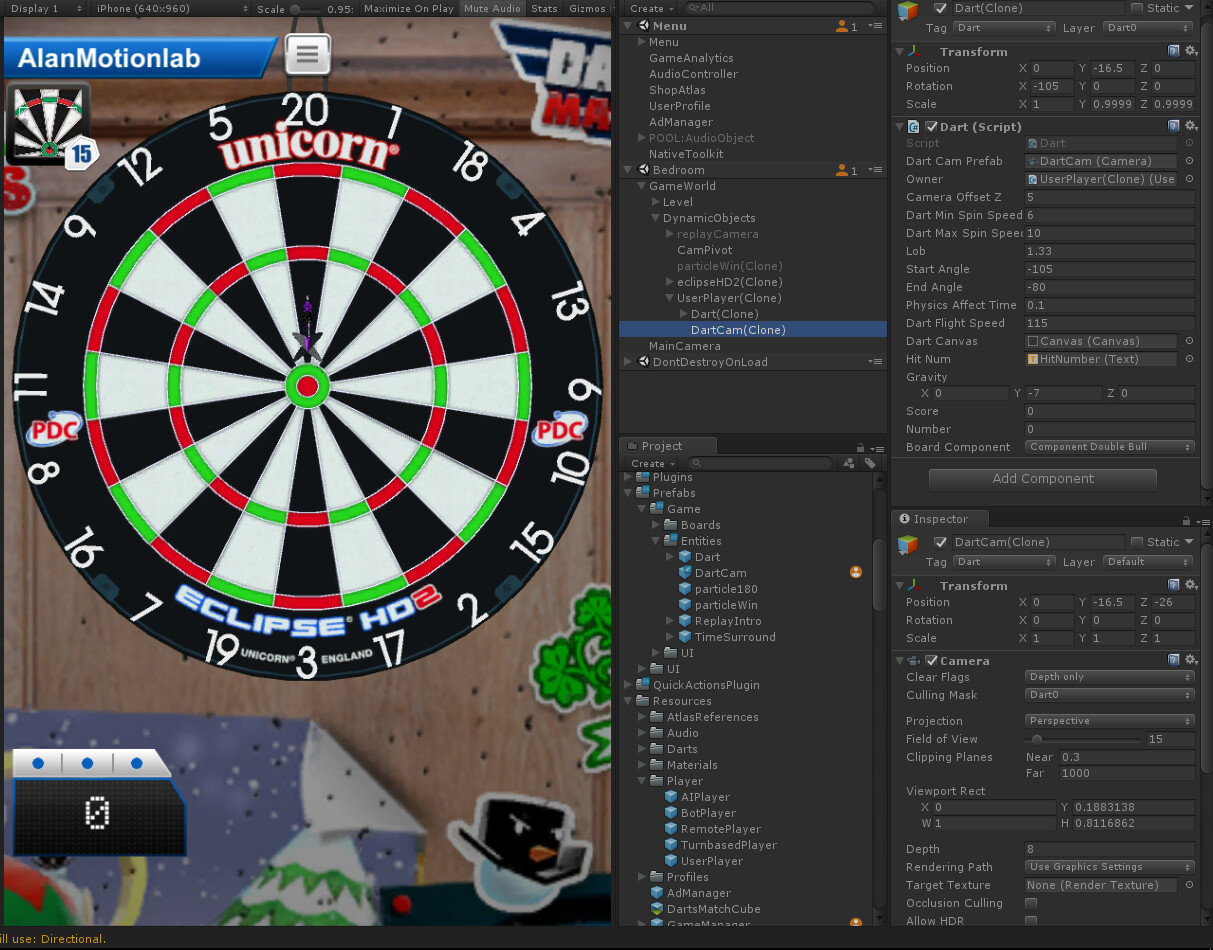
Task: Click Stats in Game view toolbar
Action: (x=544, y=8)
